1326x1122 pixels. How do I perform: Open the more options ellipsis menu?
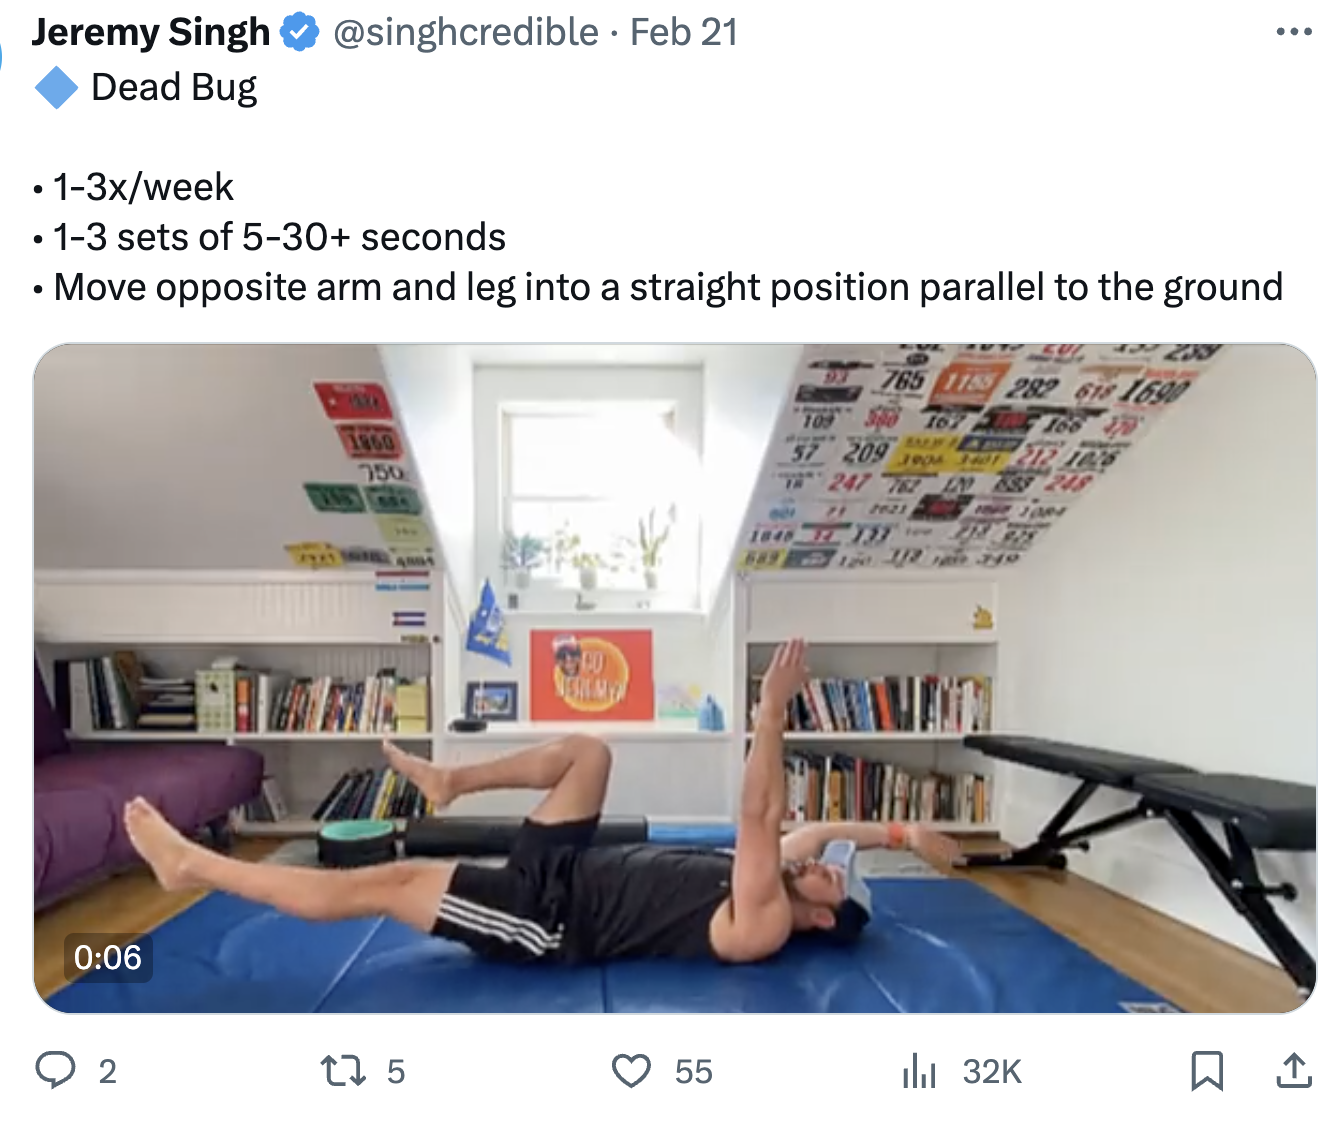pos(1293,32)
